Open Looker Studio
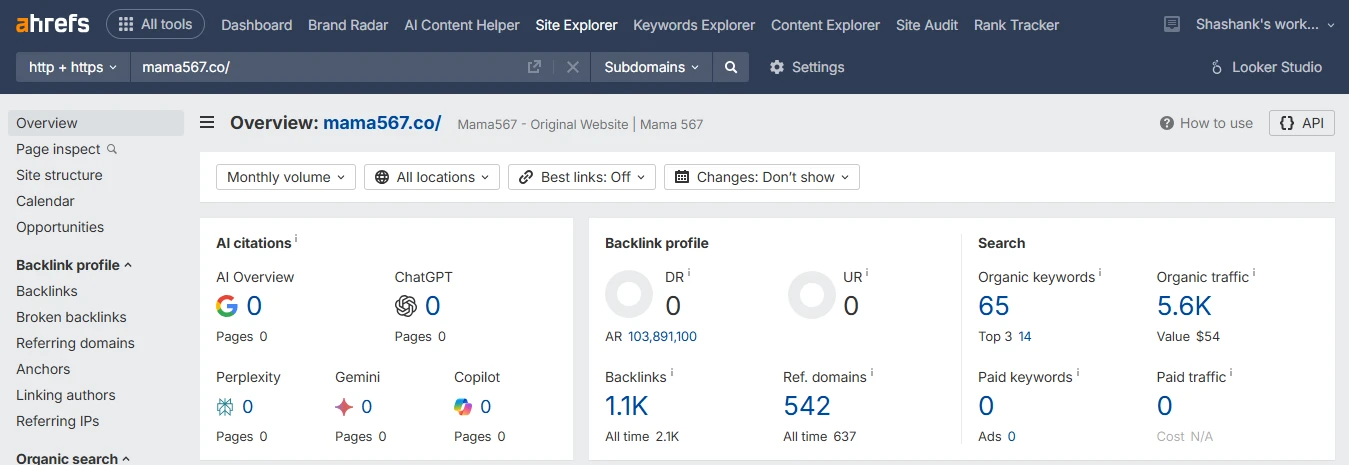Viewport: 1349px width, 465px height. (x=1266, y=67)
